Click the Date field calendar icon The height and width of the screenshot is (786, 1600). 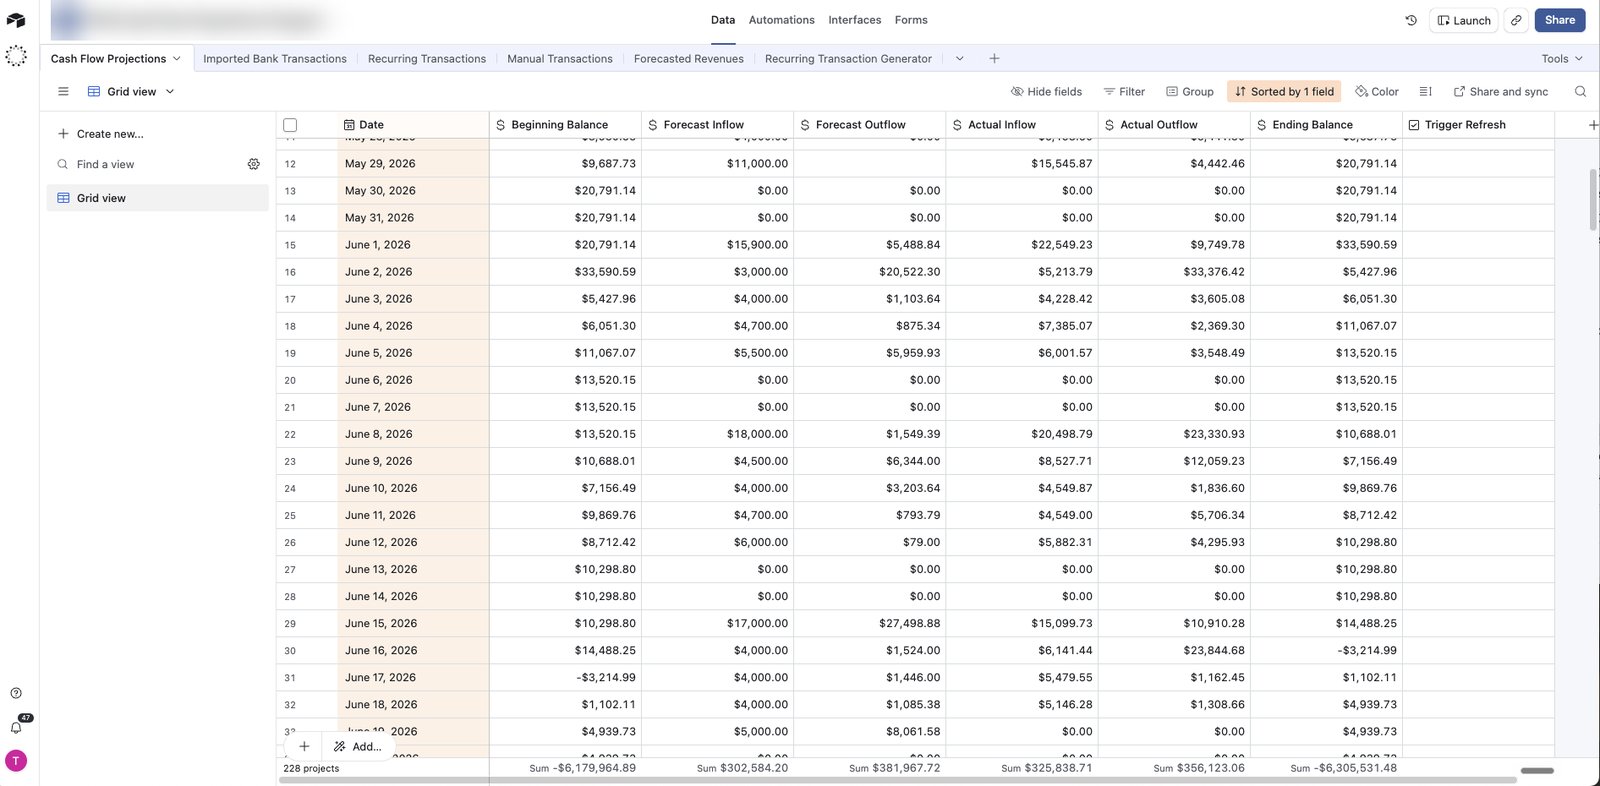[x=349, y=125]
